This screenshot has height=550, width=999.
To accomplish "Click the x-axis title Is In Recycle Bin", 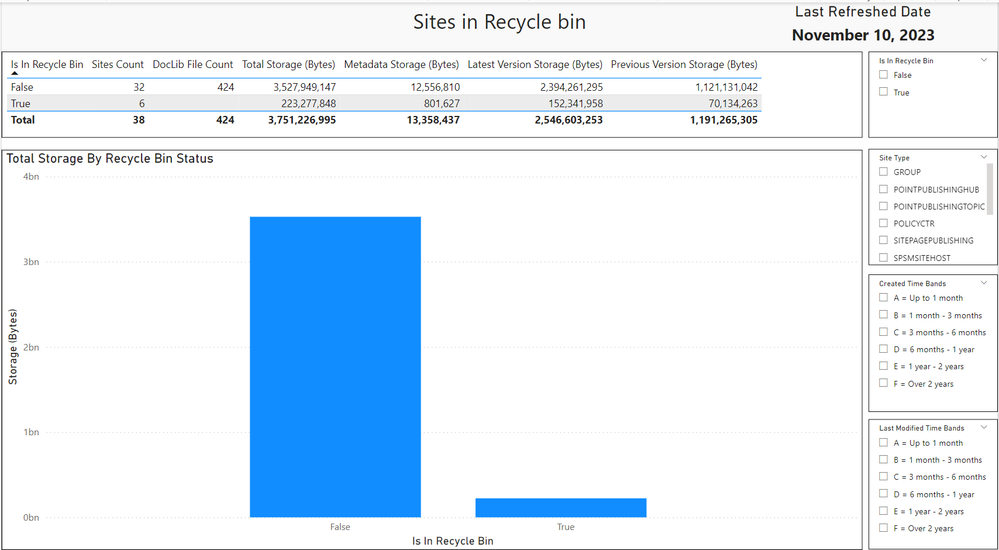I will (452, 541).
